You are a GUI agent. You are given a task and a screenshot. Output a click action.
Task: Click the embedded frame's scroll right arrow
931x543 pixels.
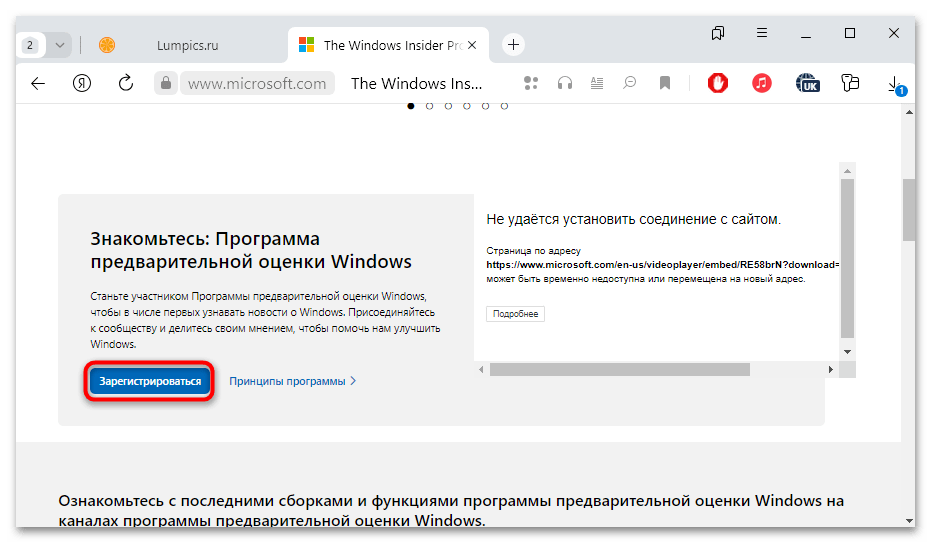click(x=831, y=370)
